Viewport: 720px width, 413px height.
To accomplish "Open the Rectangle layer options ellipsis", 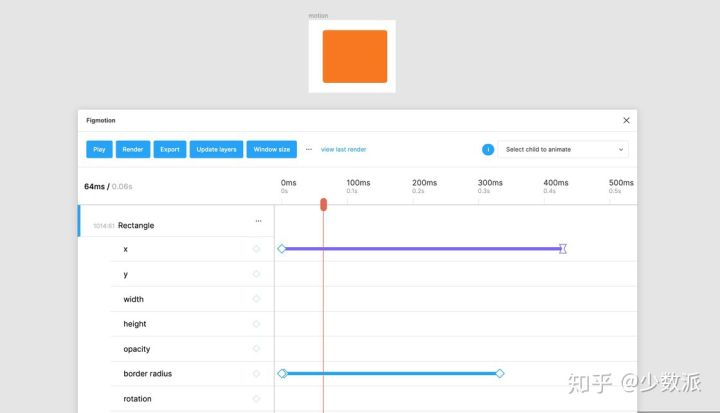I will pos(259,221).
